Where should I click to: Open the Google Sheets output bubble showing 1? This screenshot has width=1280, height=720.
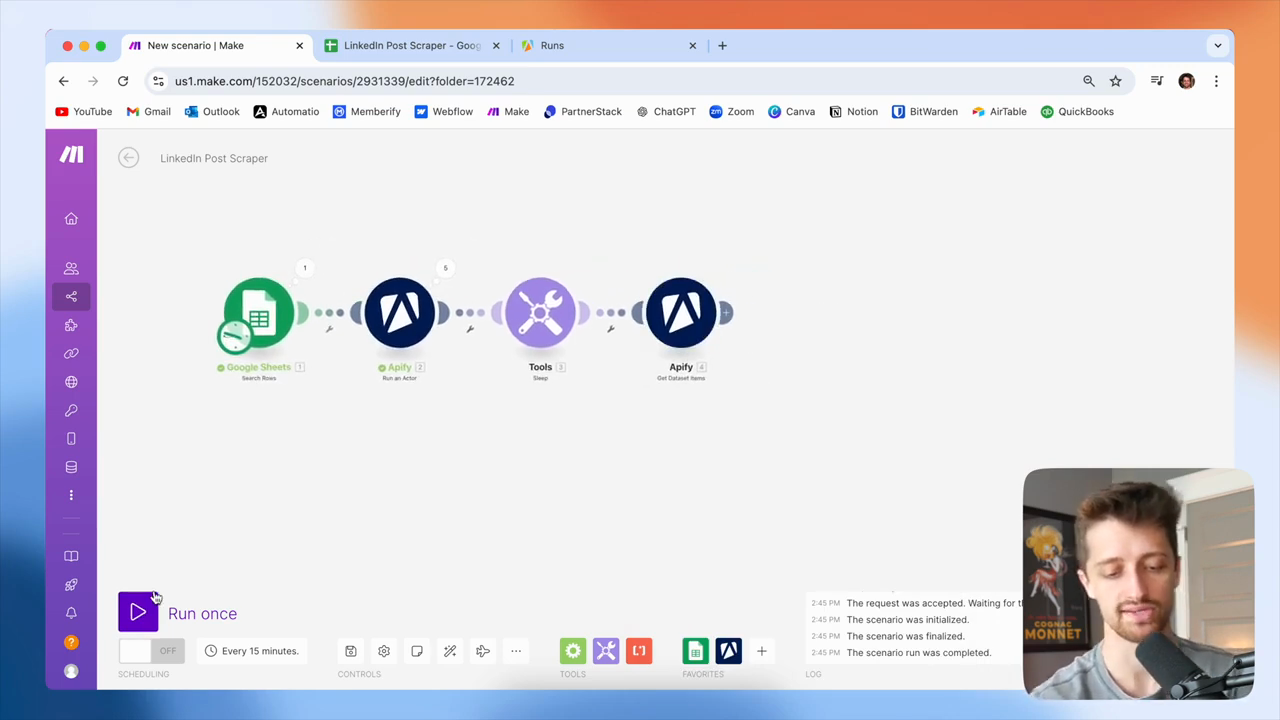pyautogui.click(x=305, y=268)
